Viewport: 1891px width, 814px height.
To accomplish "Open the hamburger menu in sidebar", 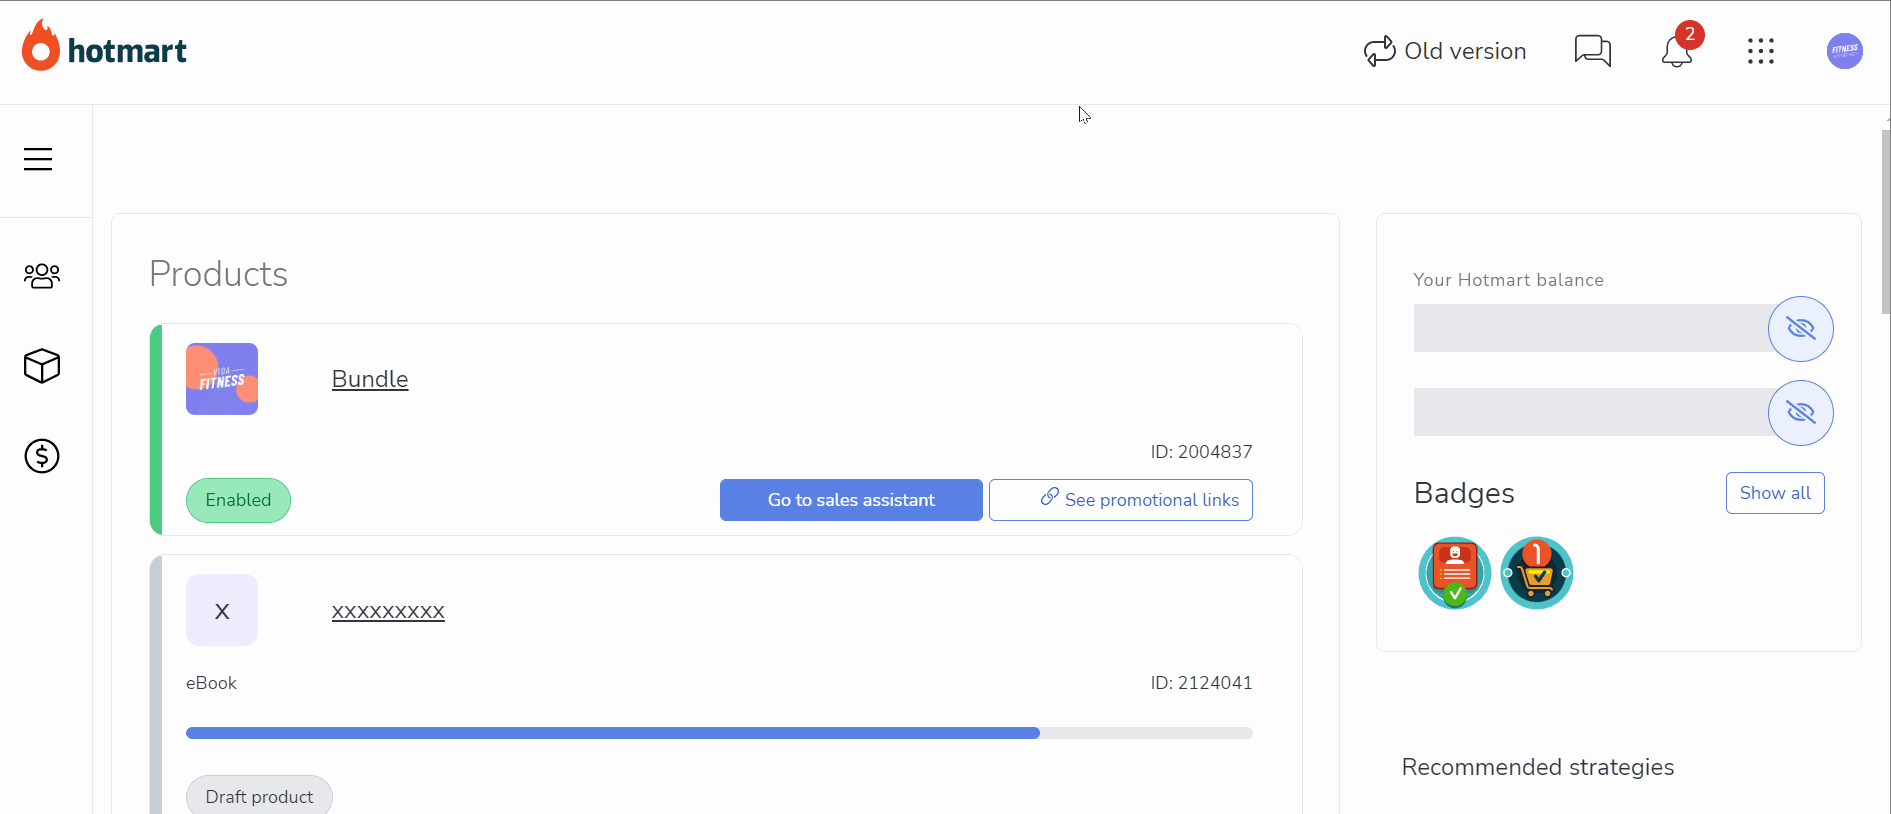I will [x=38, y=159].
